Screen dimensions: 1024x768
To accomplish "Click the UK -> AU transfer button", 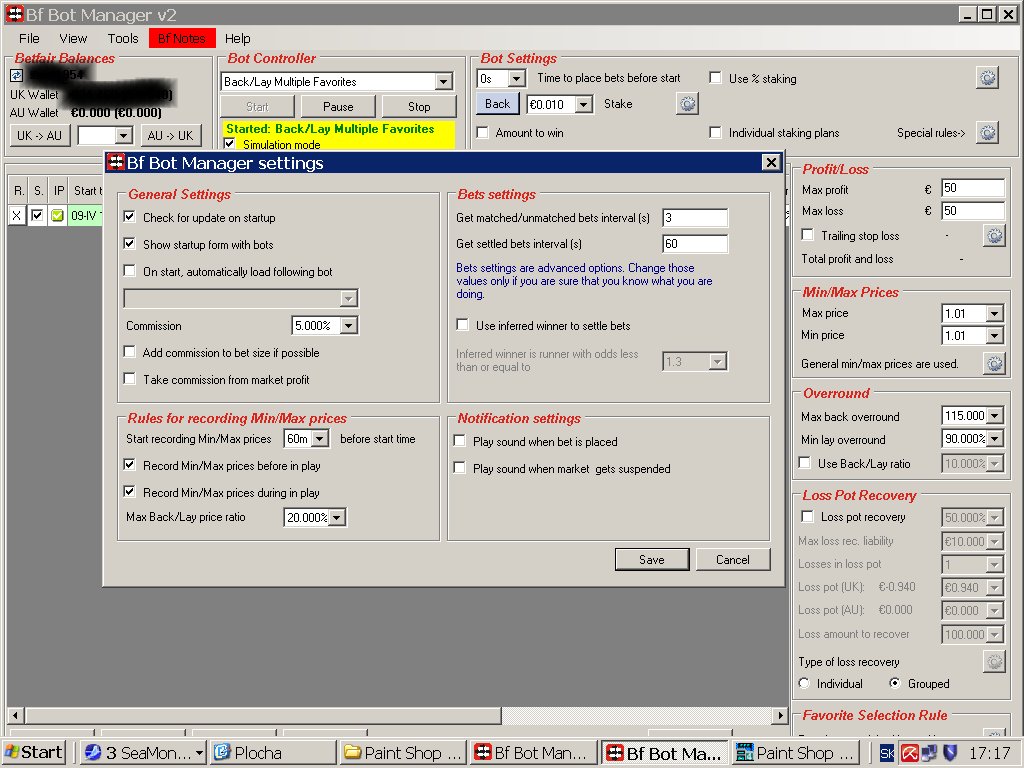I will click(39, 136).
